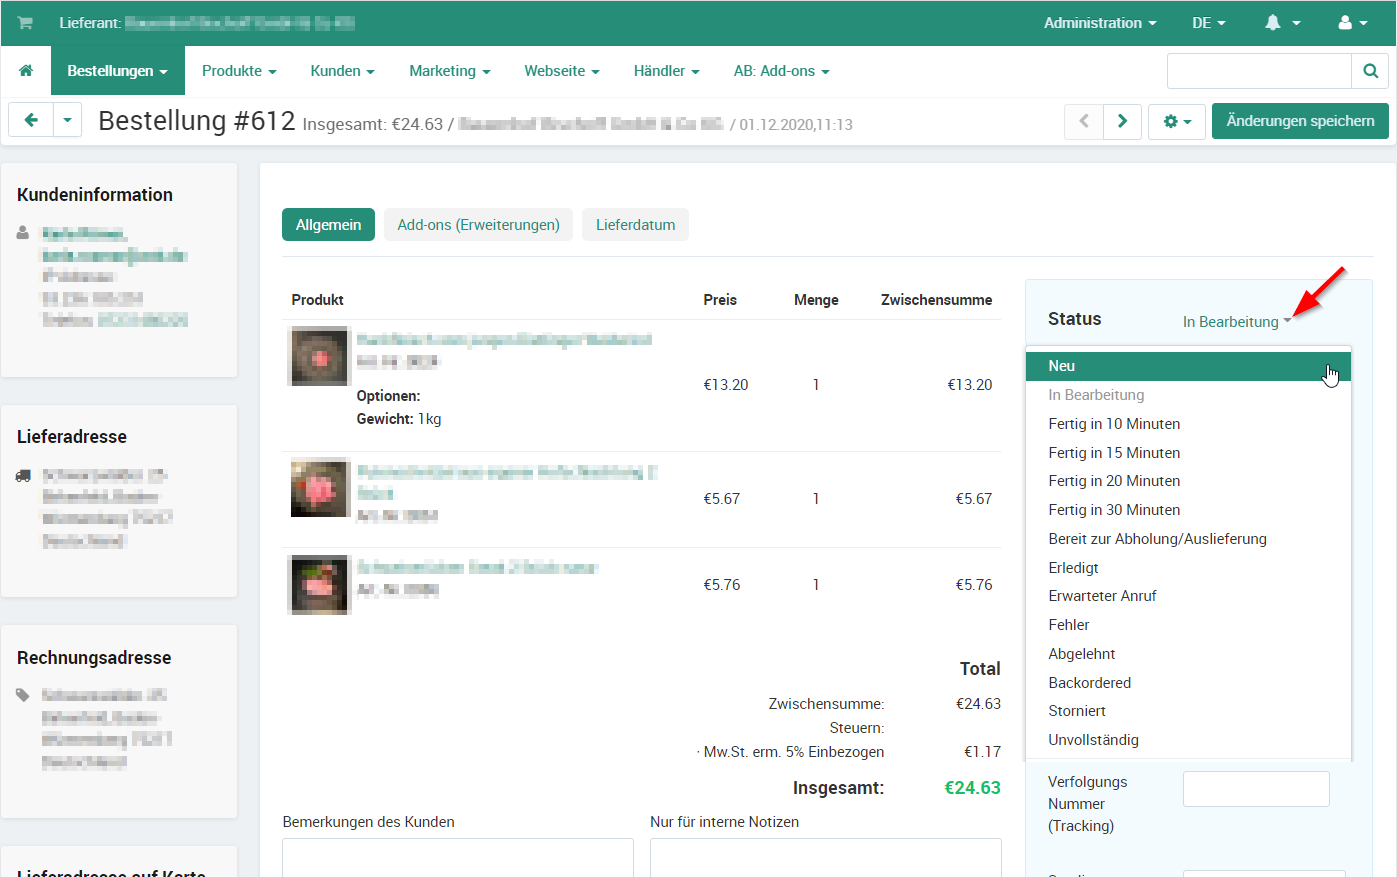Expand the AB: Add-ons menu
Viewport: 1397px width, 877px height.
pyautogui.click(x=781, y=71)
